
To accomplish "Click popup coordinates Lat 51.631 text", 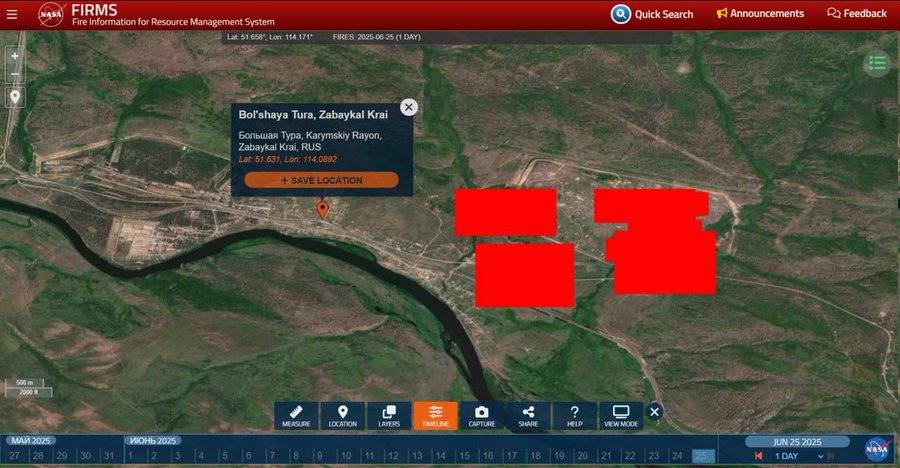I will [x=288, y=159].
